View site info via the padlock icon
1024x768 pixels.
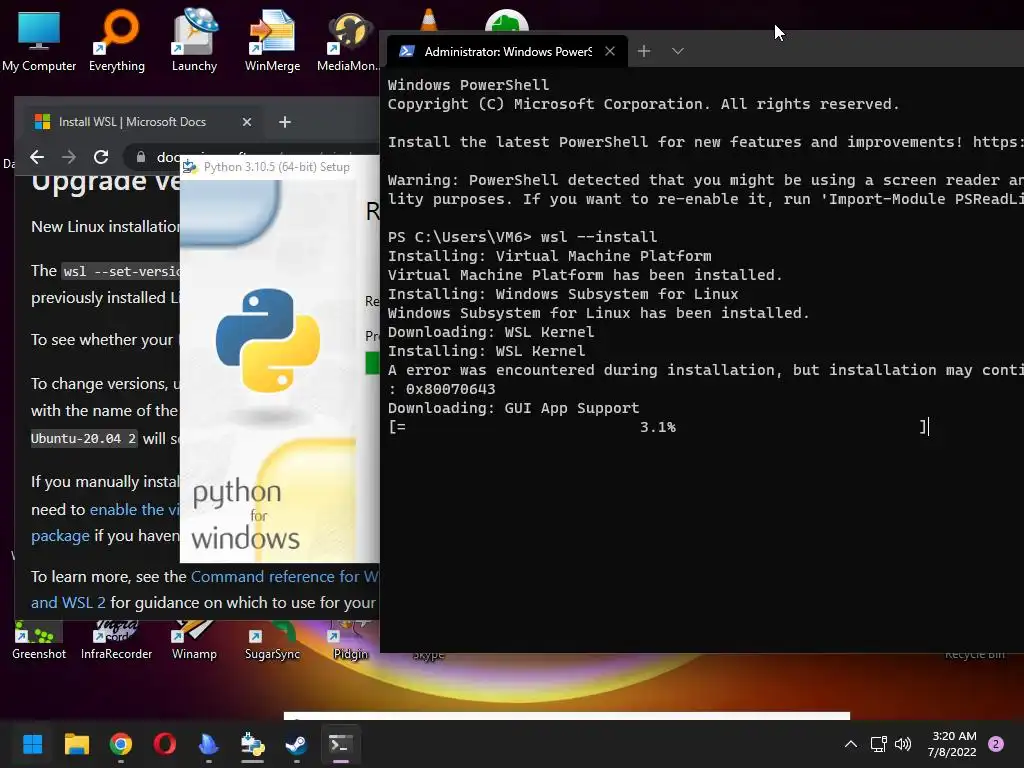pyautogui.click(x=140, y=157)
